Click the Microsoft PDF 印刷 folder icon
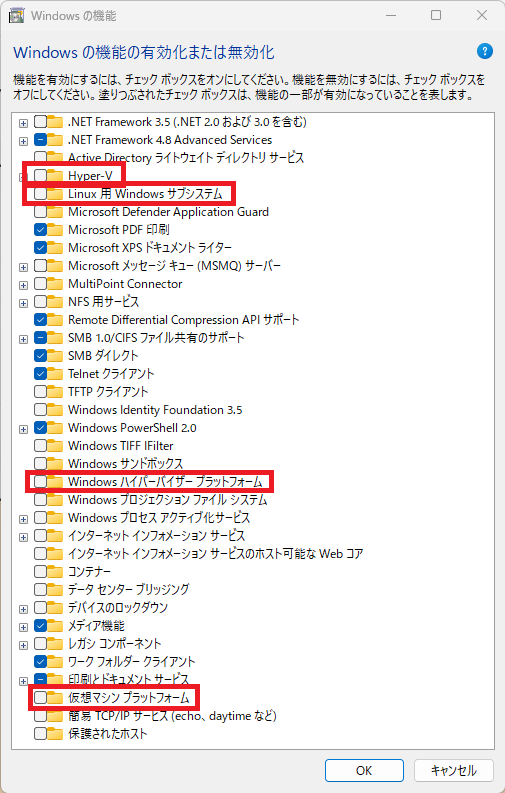505x793 pixels. [x=55, y=230]
